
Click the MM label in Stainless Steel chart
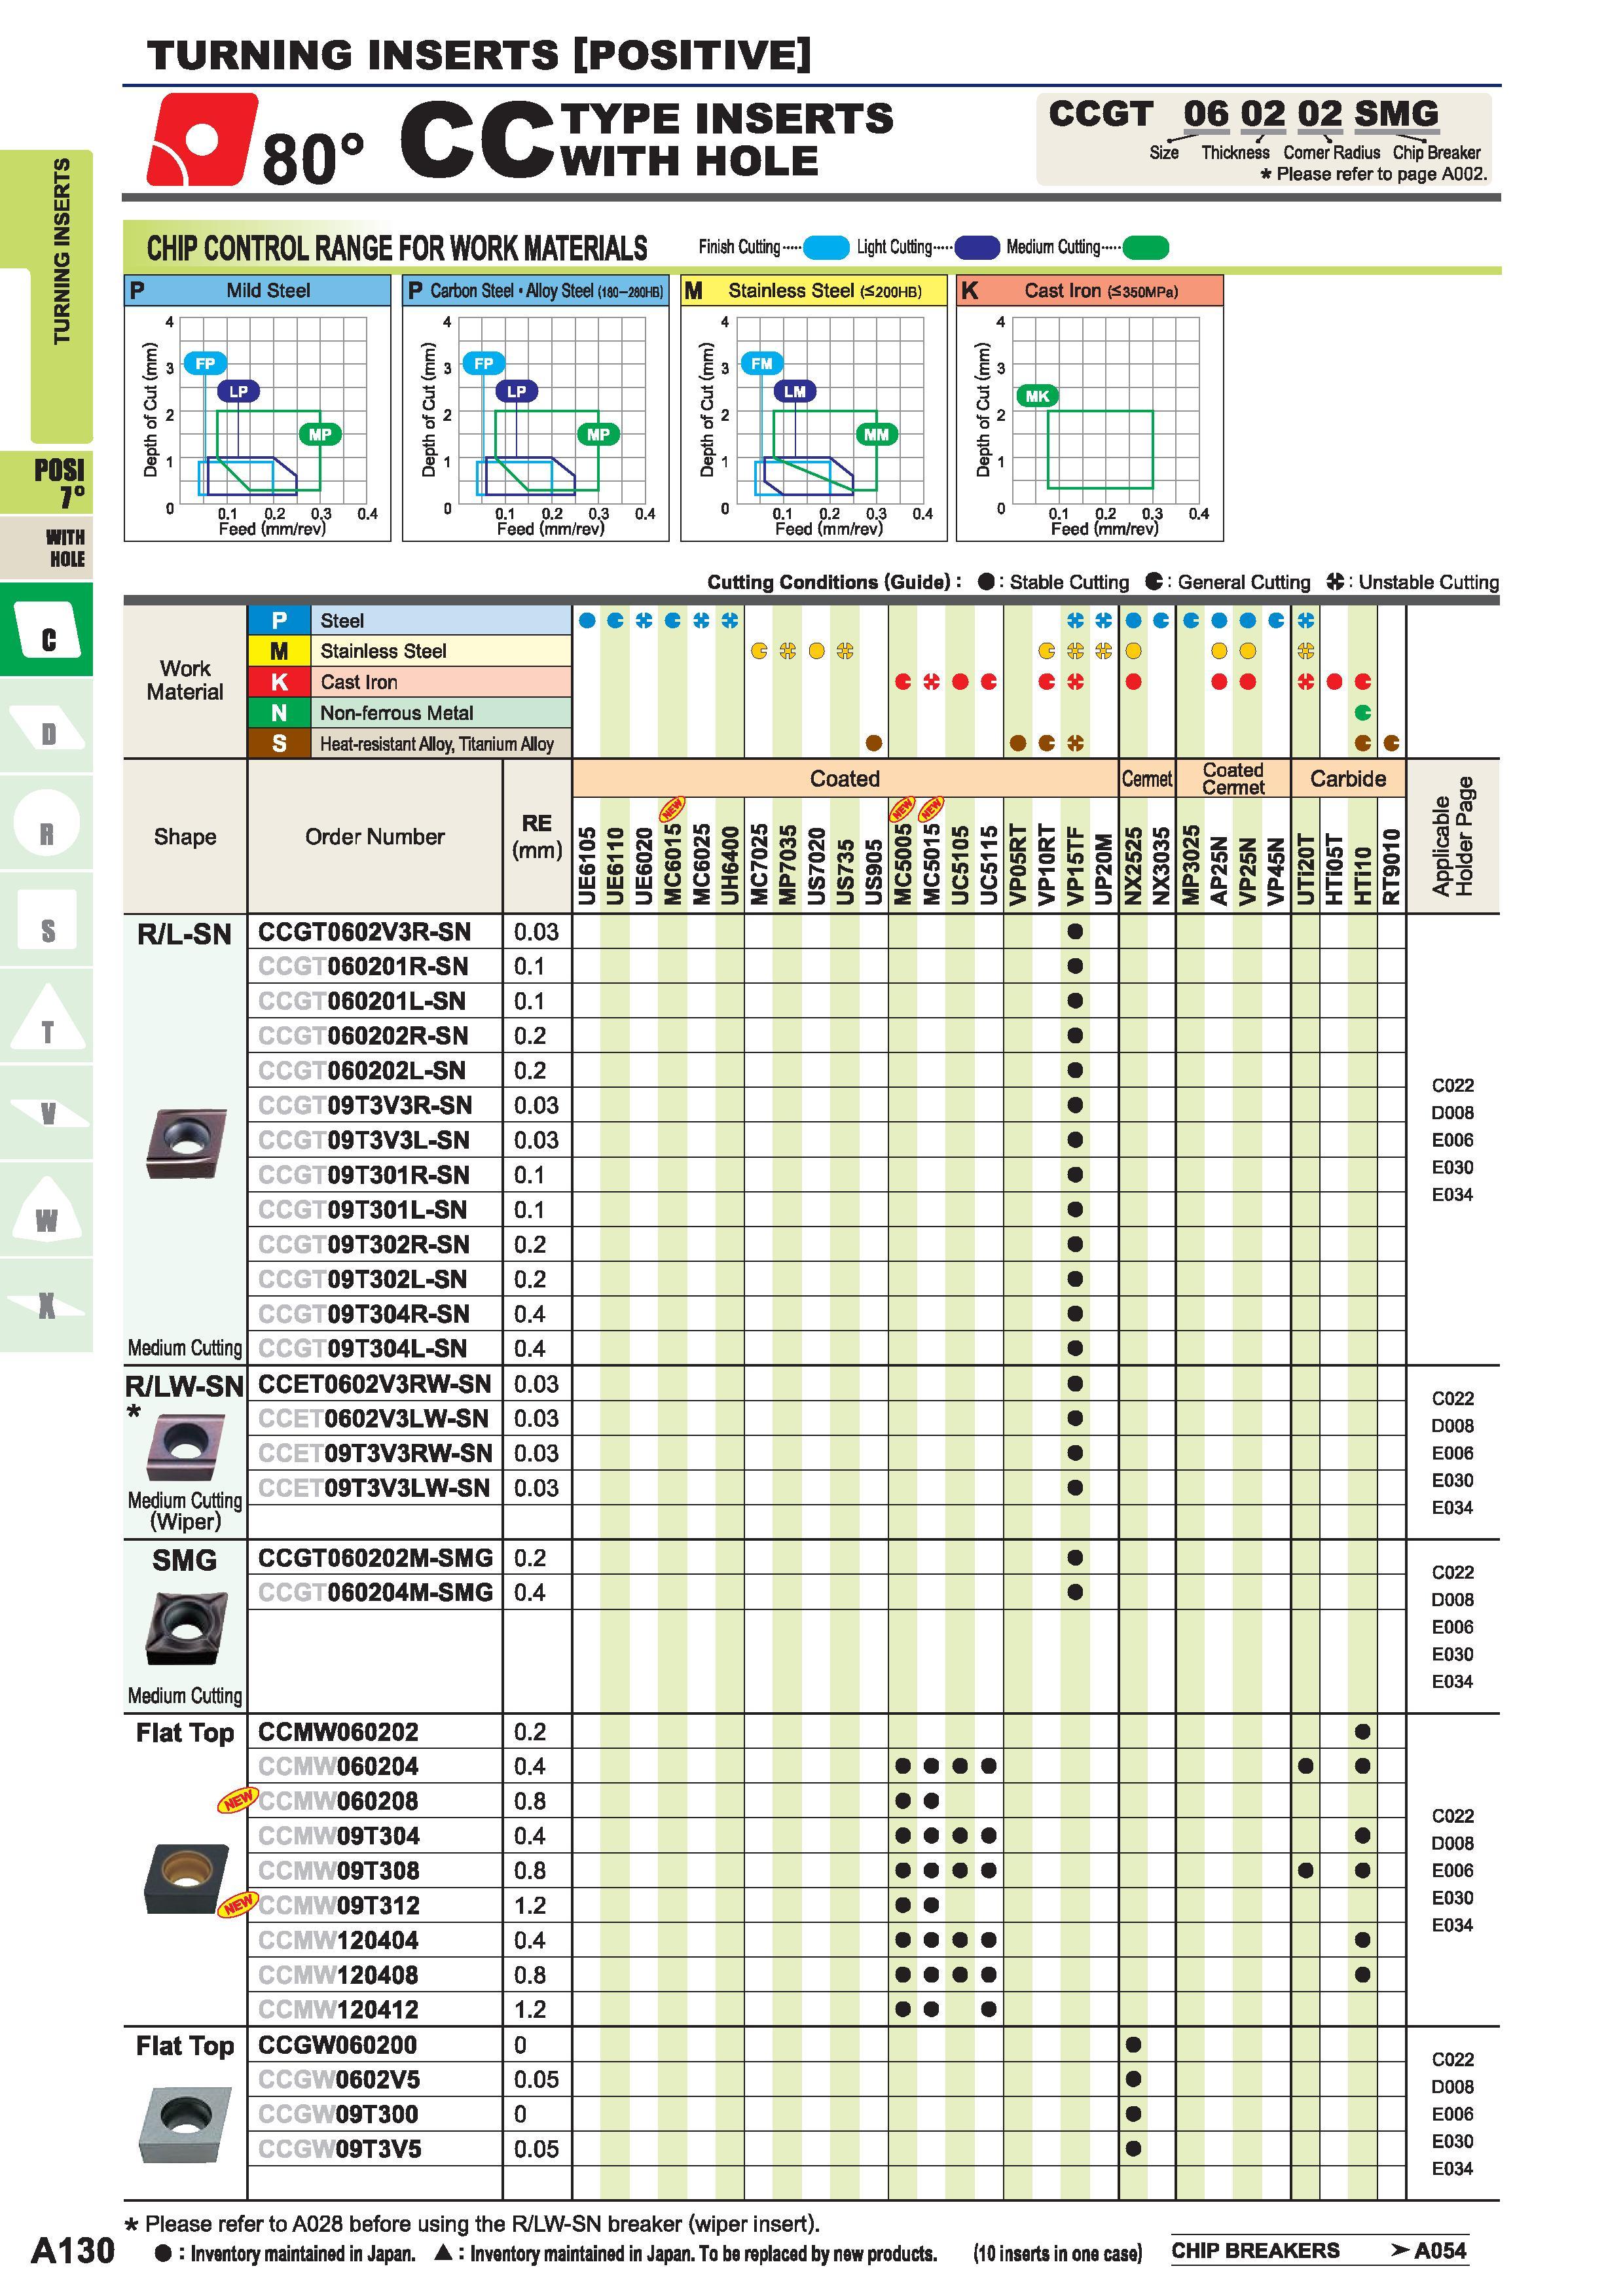[x=876, y=434]
